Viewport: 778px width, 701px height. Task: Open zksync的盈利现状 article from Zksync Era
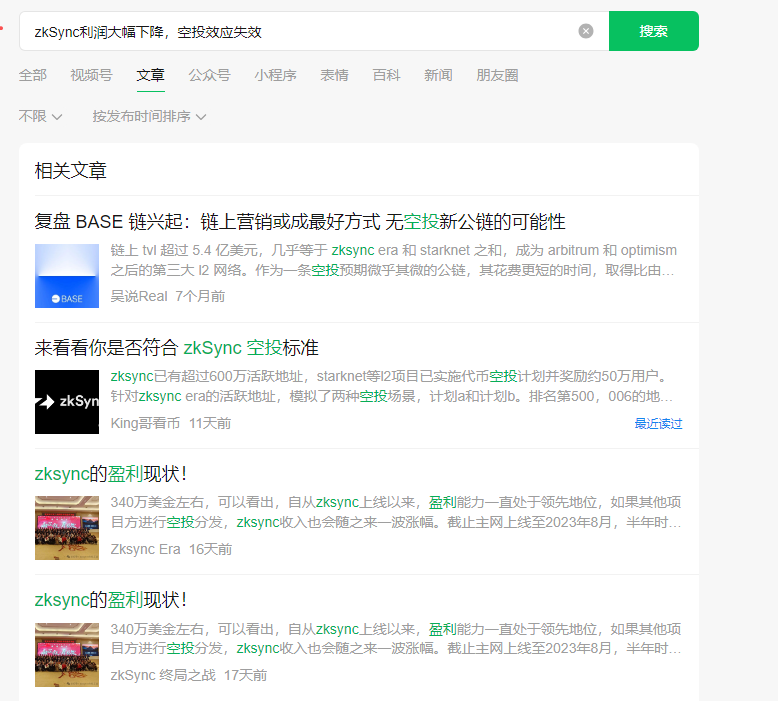(111, 474)
